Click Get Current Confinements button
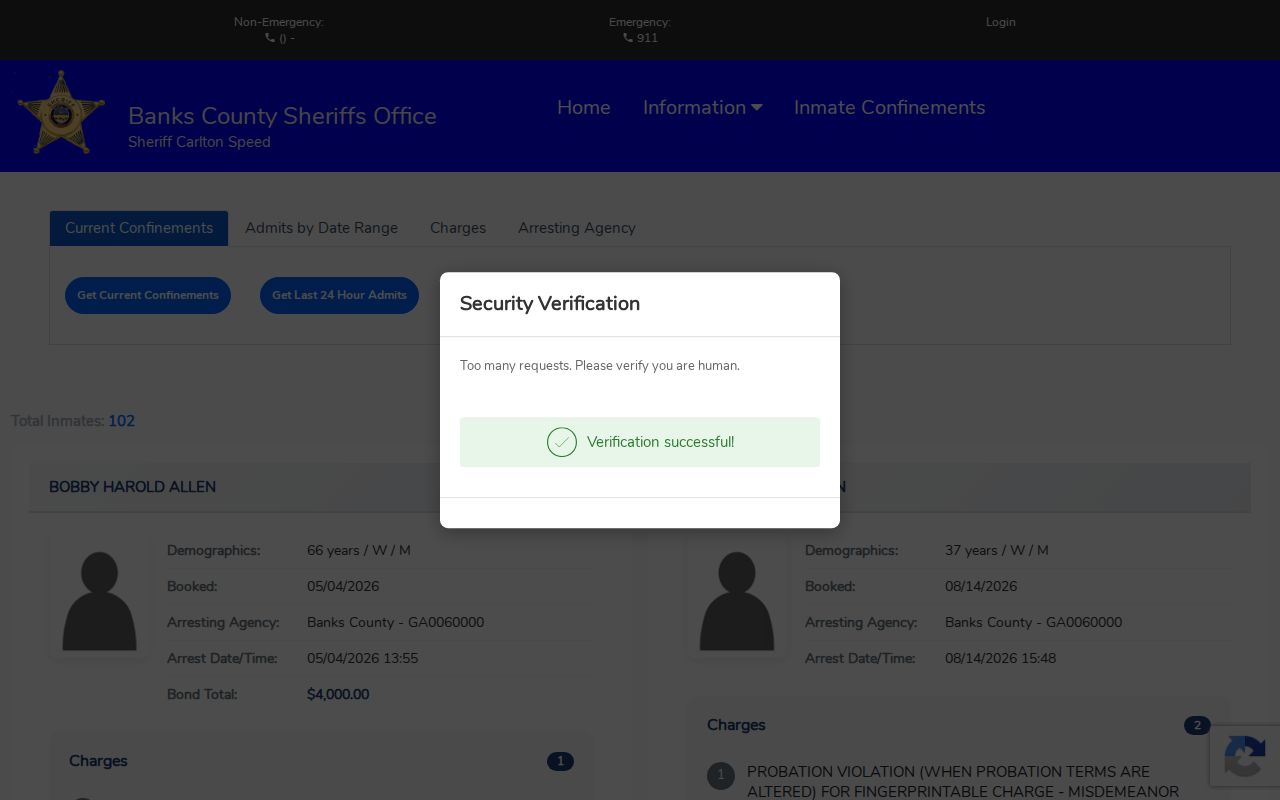 tap(148, 295)
